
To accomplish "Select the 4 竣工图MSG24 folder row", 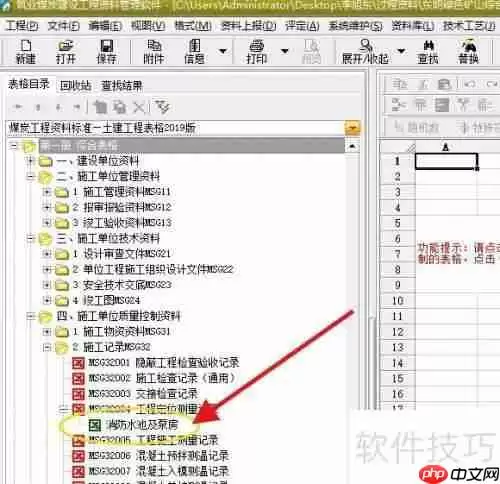I will 106,300.
